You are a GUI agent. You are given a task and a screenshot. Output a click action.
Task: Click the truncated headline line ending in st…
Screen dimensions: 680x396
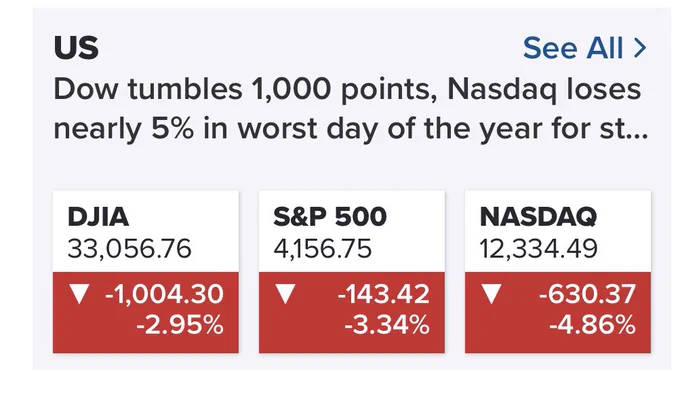click(351, 129)
